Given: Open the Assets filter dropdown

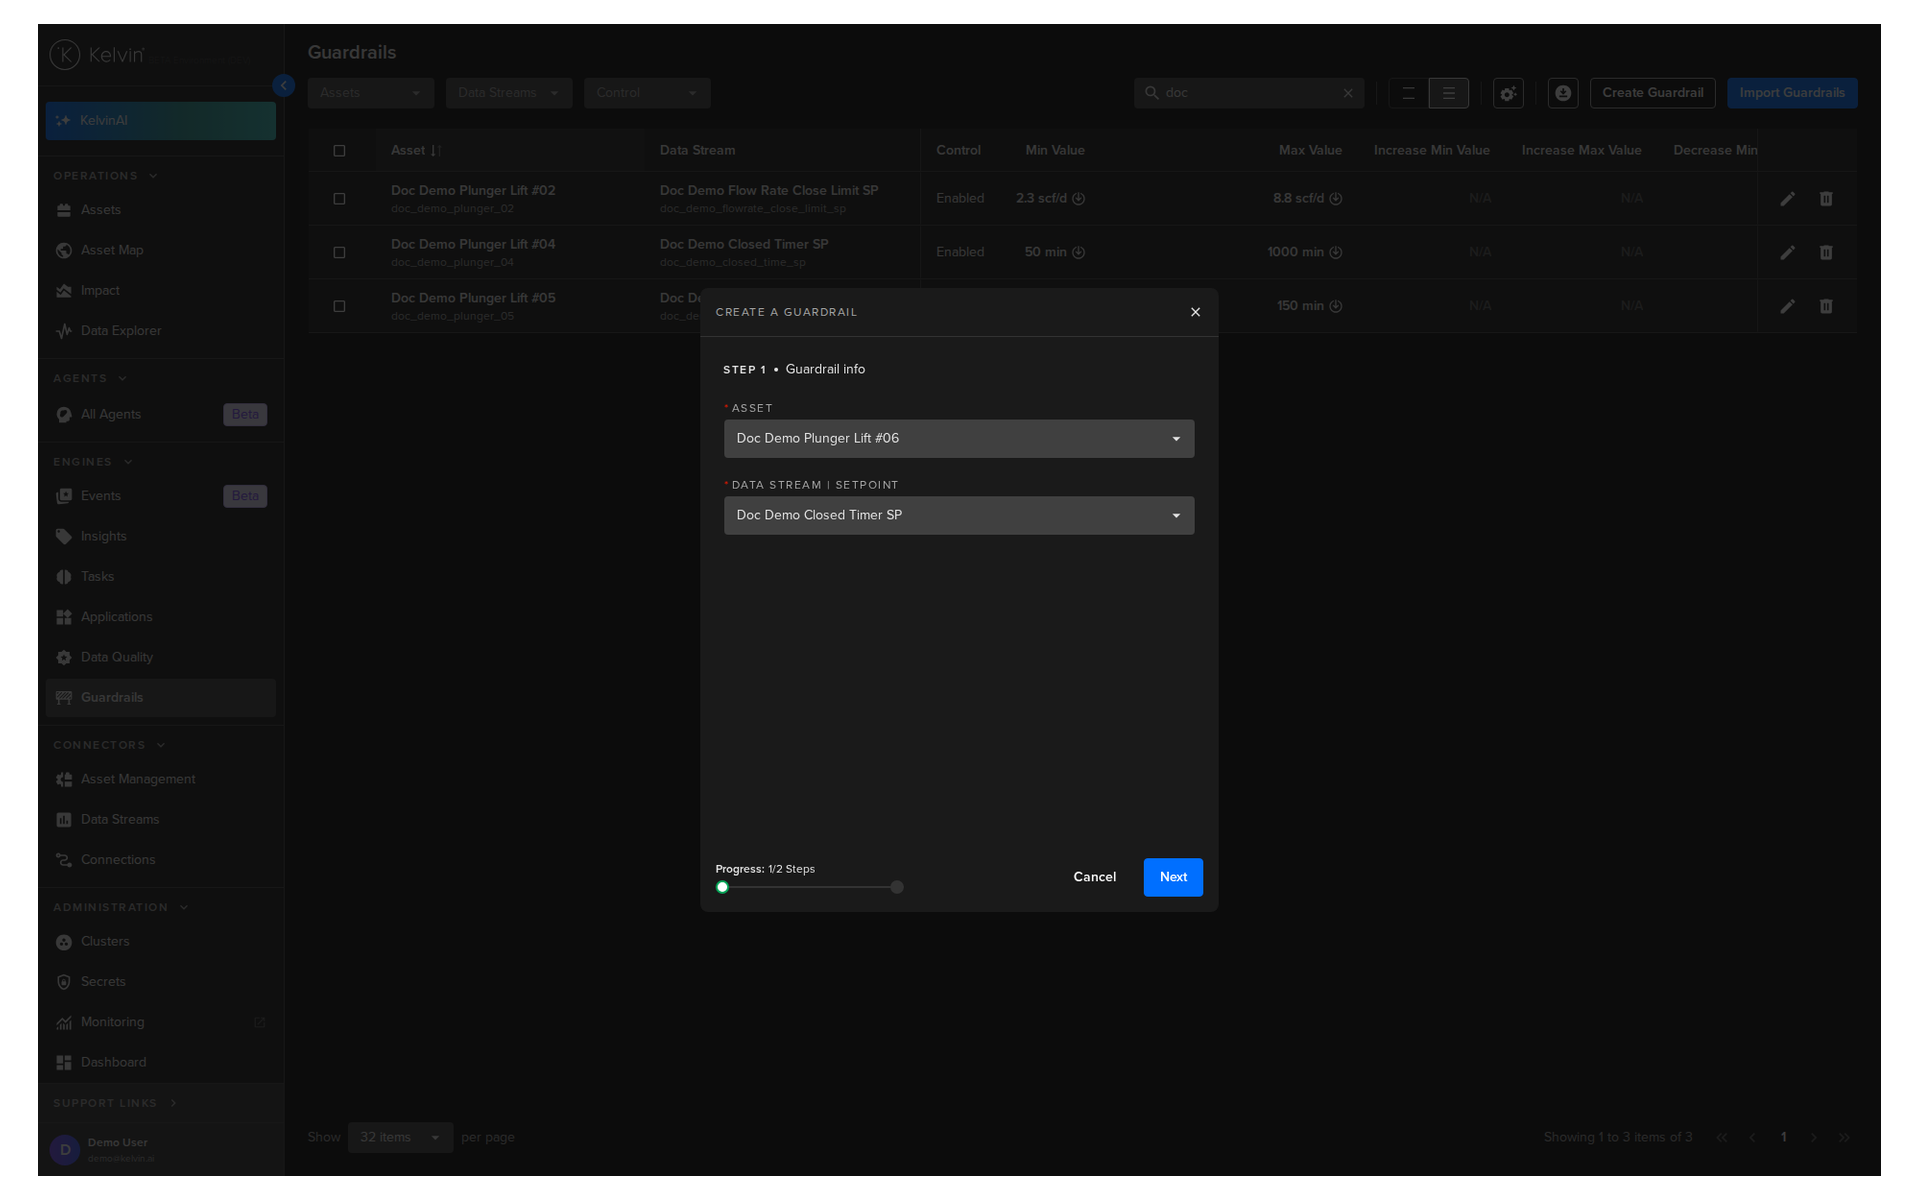Looking at the screenshot, I should pos(371,93).
